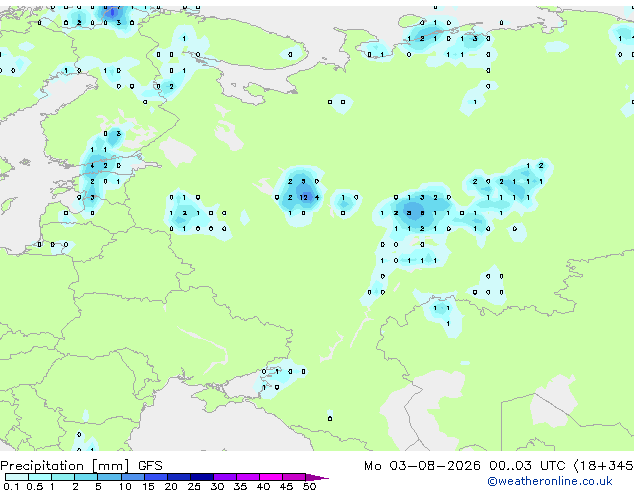Pick the 15–20 mm legend color swatch

coord(156,477)
